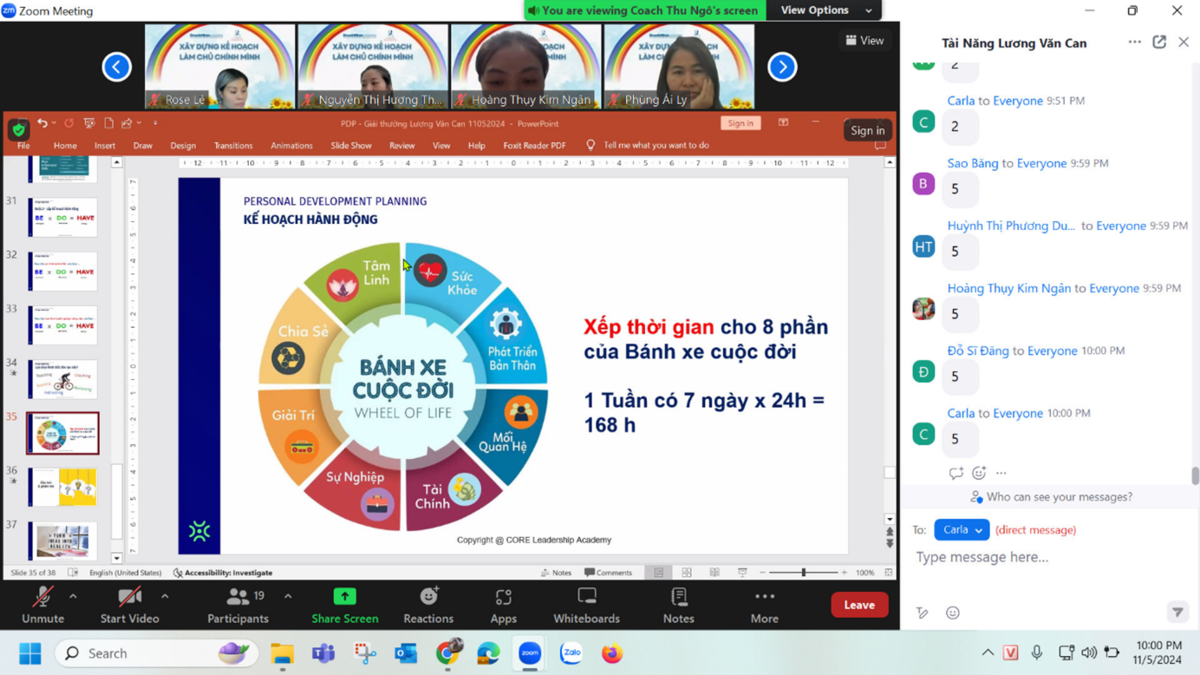Open Microsoft Teams from taskbar
Screen dimensions: 1200x675
tap(323, 653)
